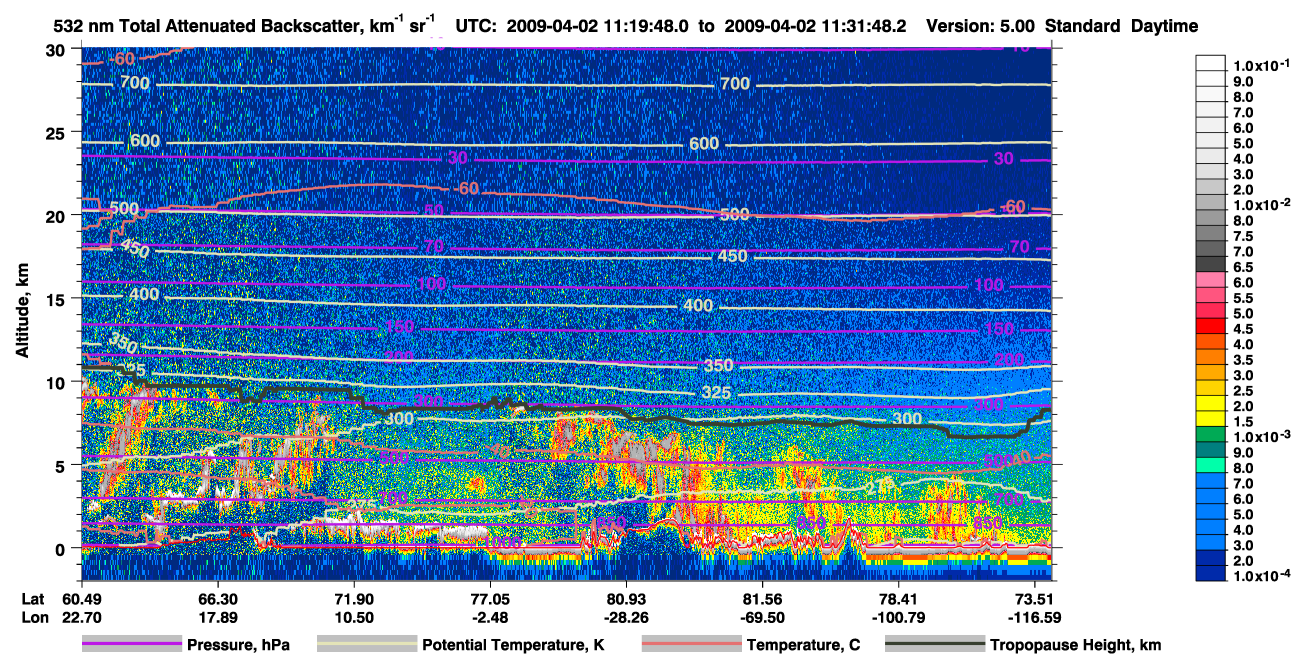
Task: Click the white top swatch of the colorbar
Action: tap(1211, 63)
